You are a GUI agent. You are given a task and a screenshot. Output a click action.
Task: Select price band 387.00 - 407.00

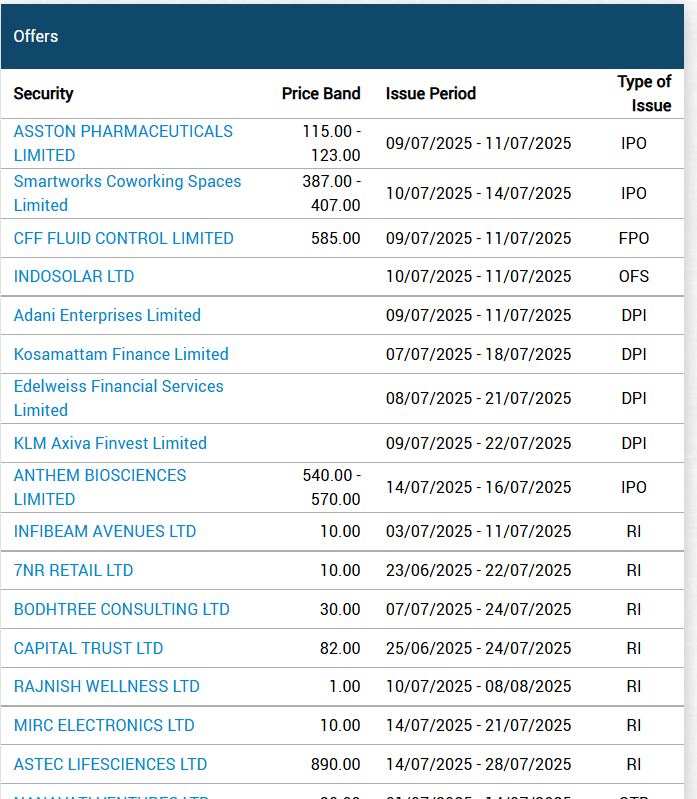point(332,193)
